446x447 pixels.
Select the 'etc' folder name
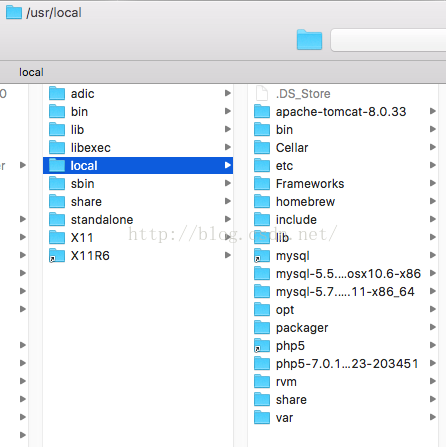[x=284, y=166]
